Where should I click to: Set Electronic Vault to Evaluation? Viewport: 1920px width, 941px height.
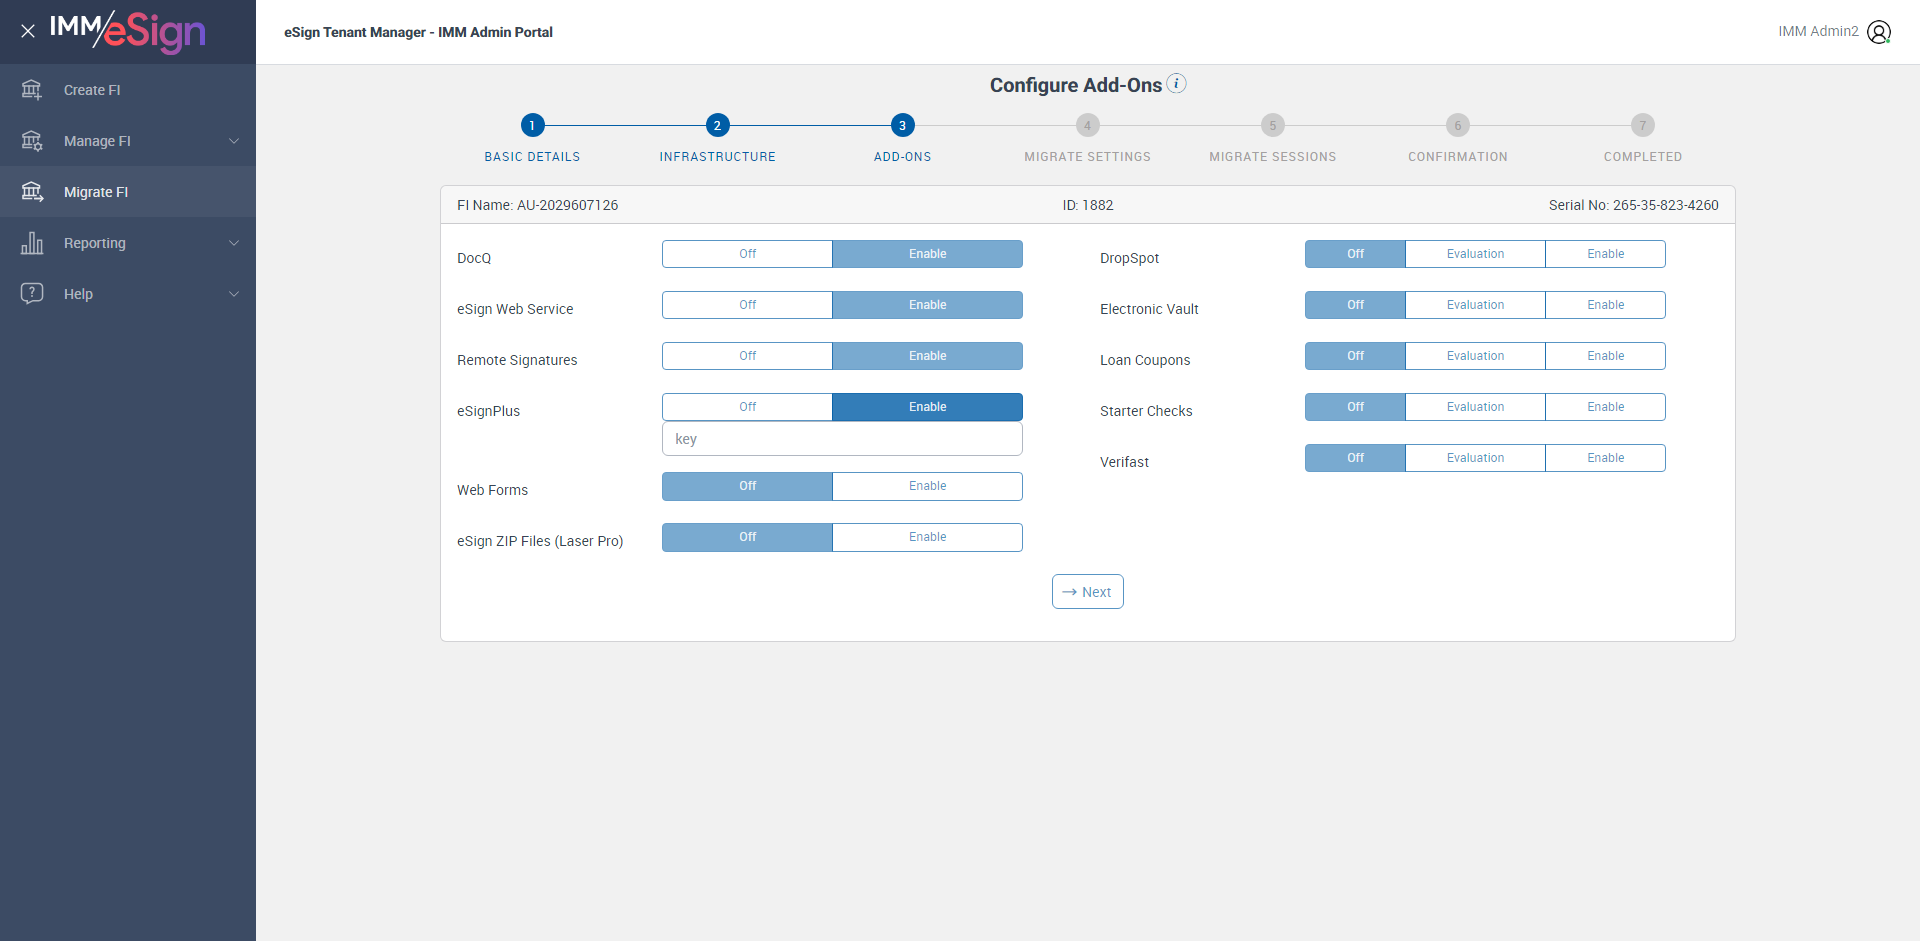[x=1475, y=305]
